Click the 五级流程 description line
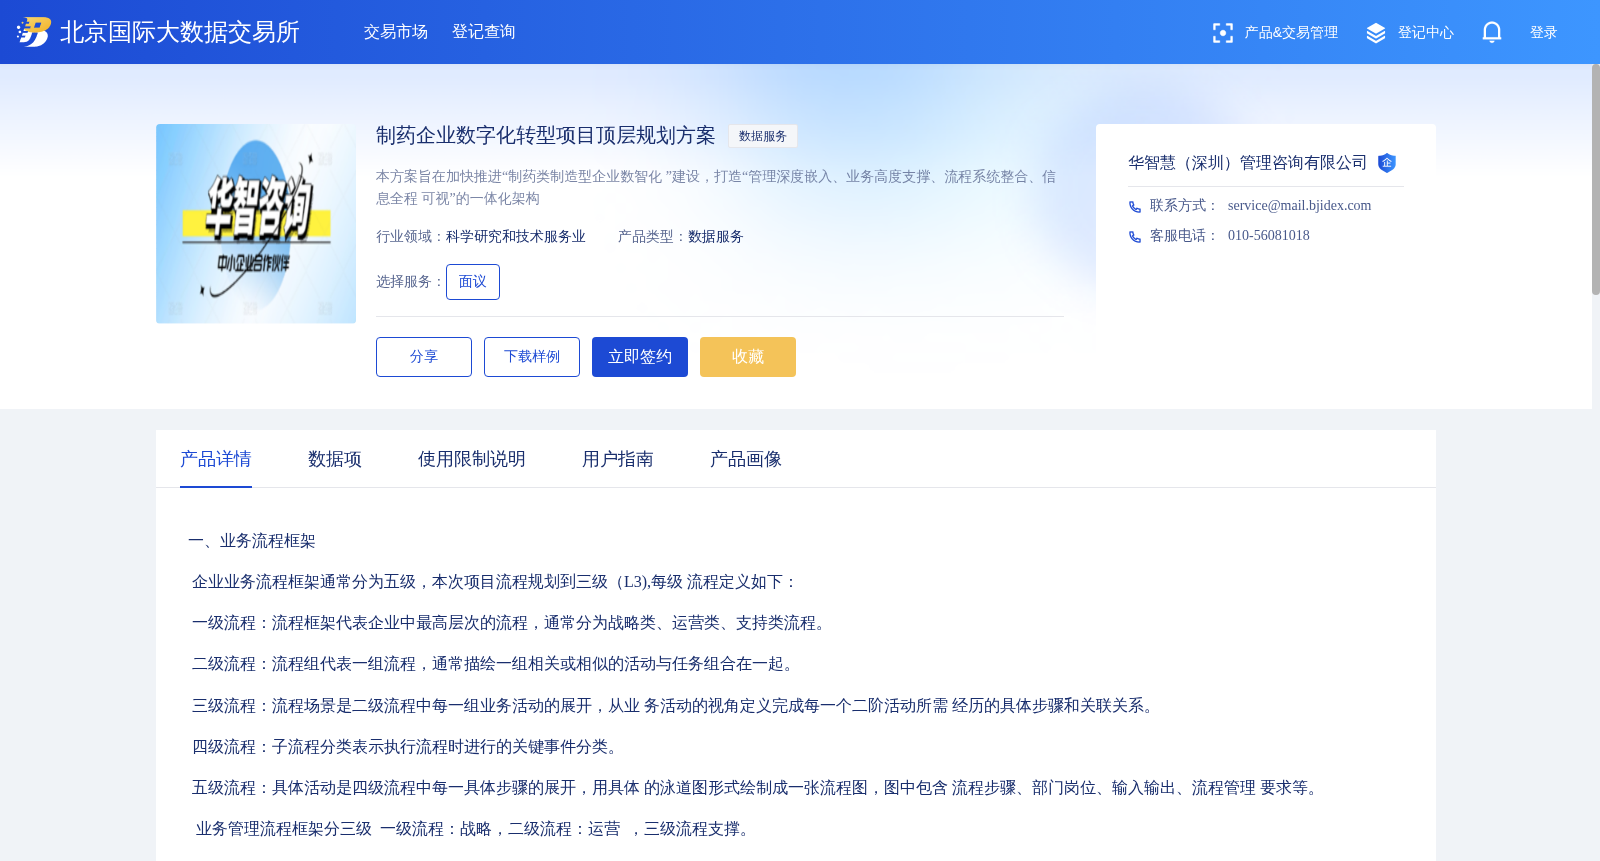Viewport: 1600px width, 861px height. pyautogui.click(x=758, y=788)
